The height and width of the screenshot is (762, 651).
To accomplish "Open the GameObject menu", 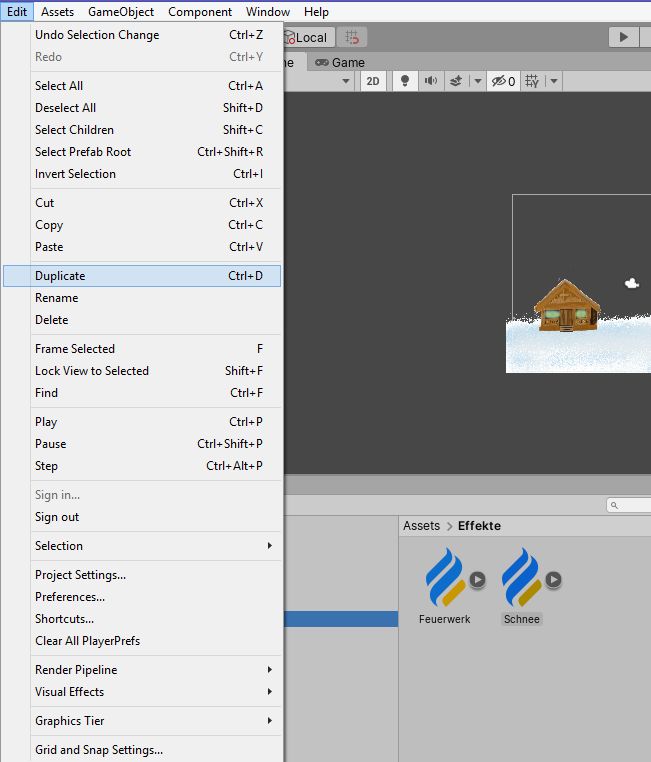I will tap(121, 12).
